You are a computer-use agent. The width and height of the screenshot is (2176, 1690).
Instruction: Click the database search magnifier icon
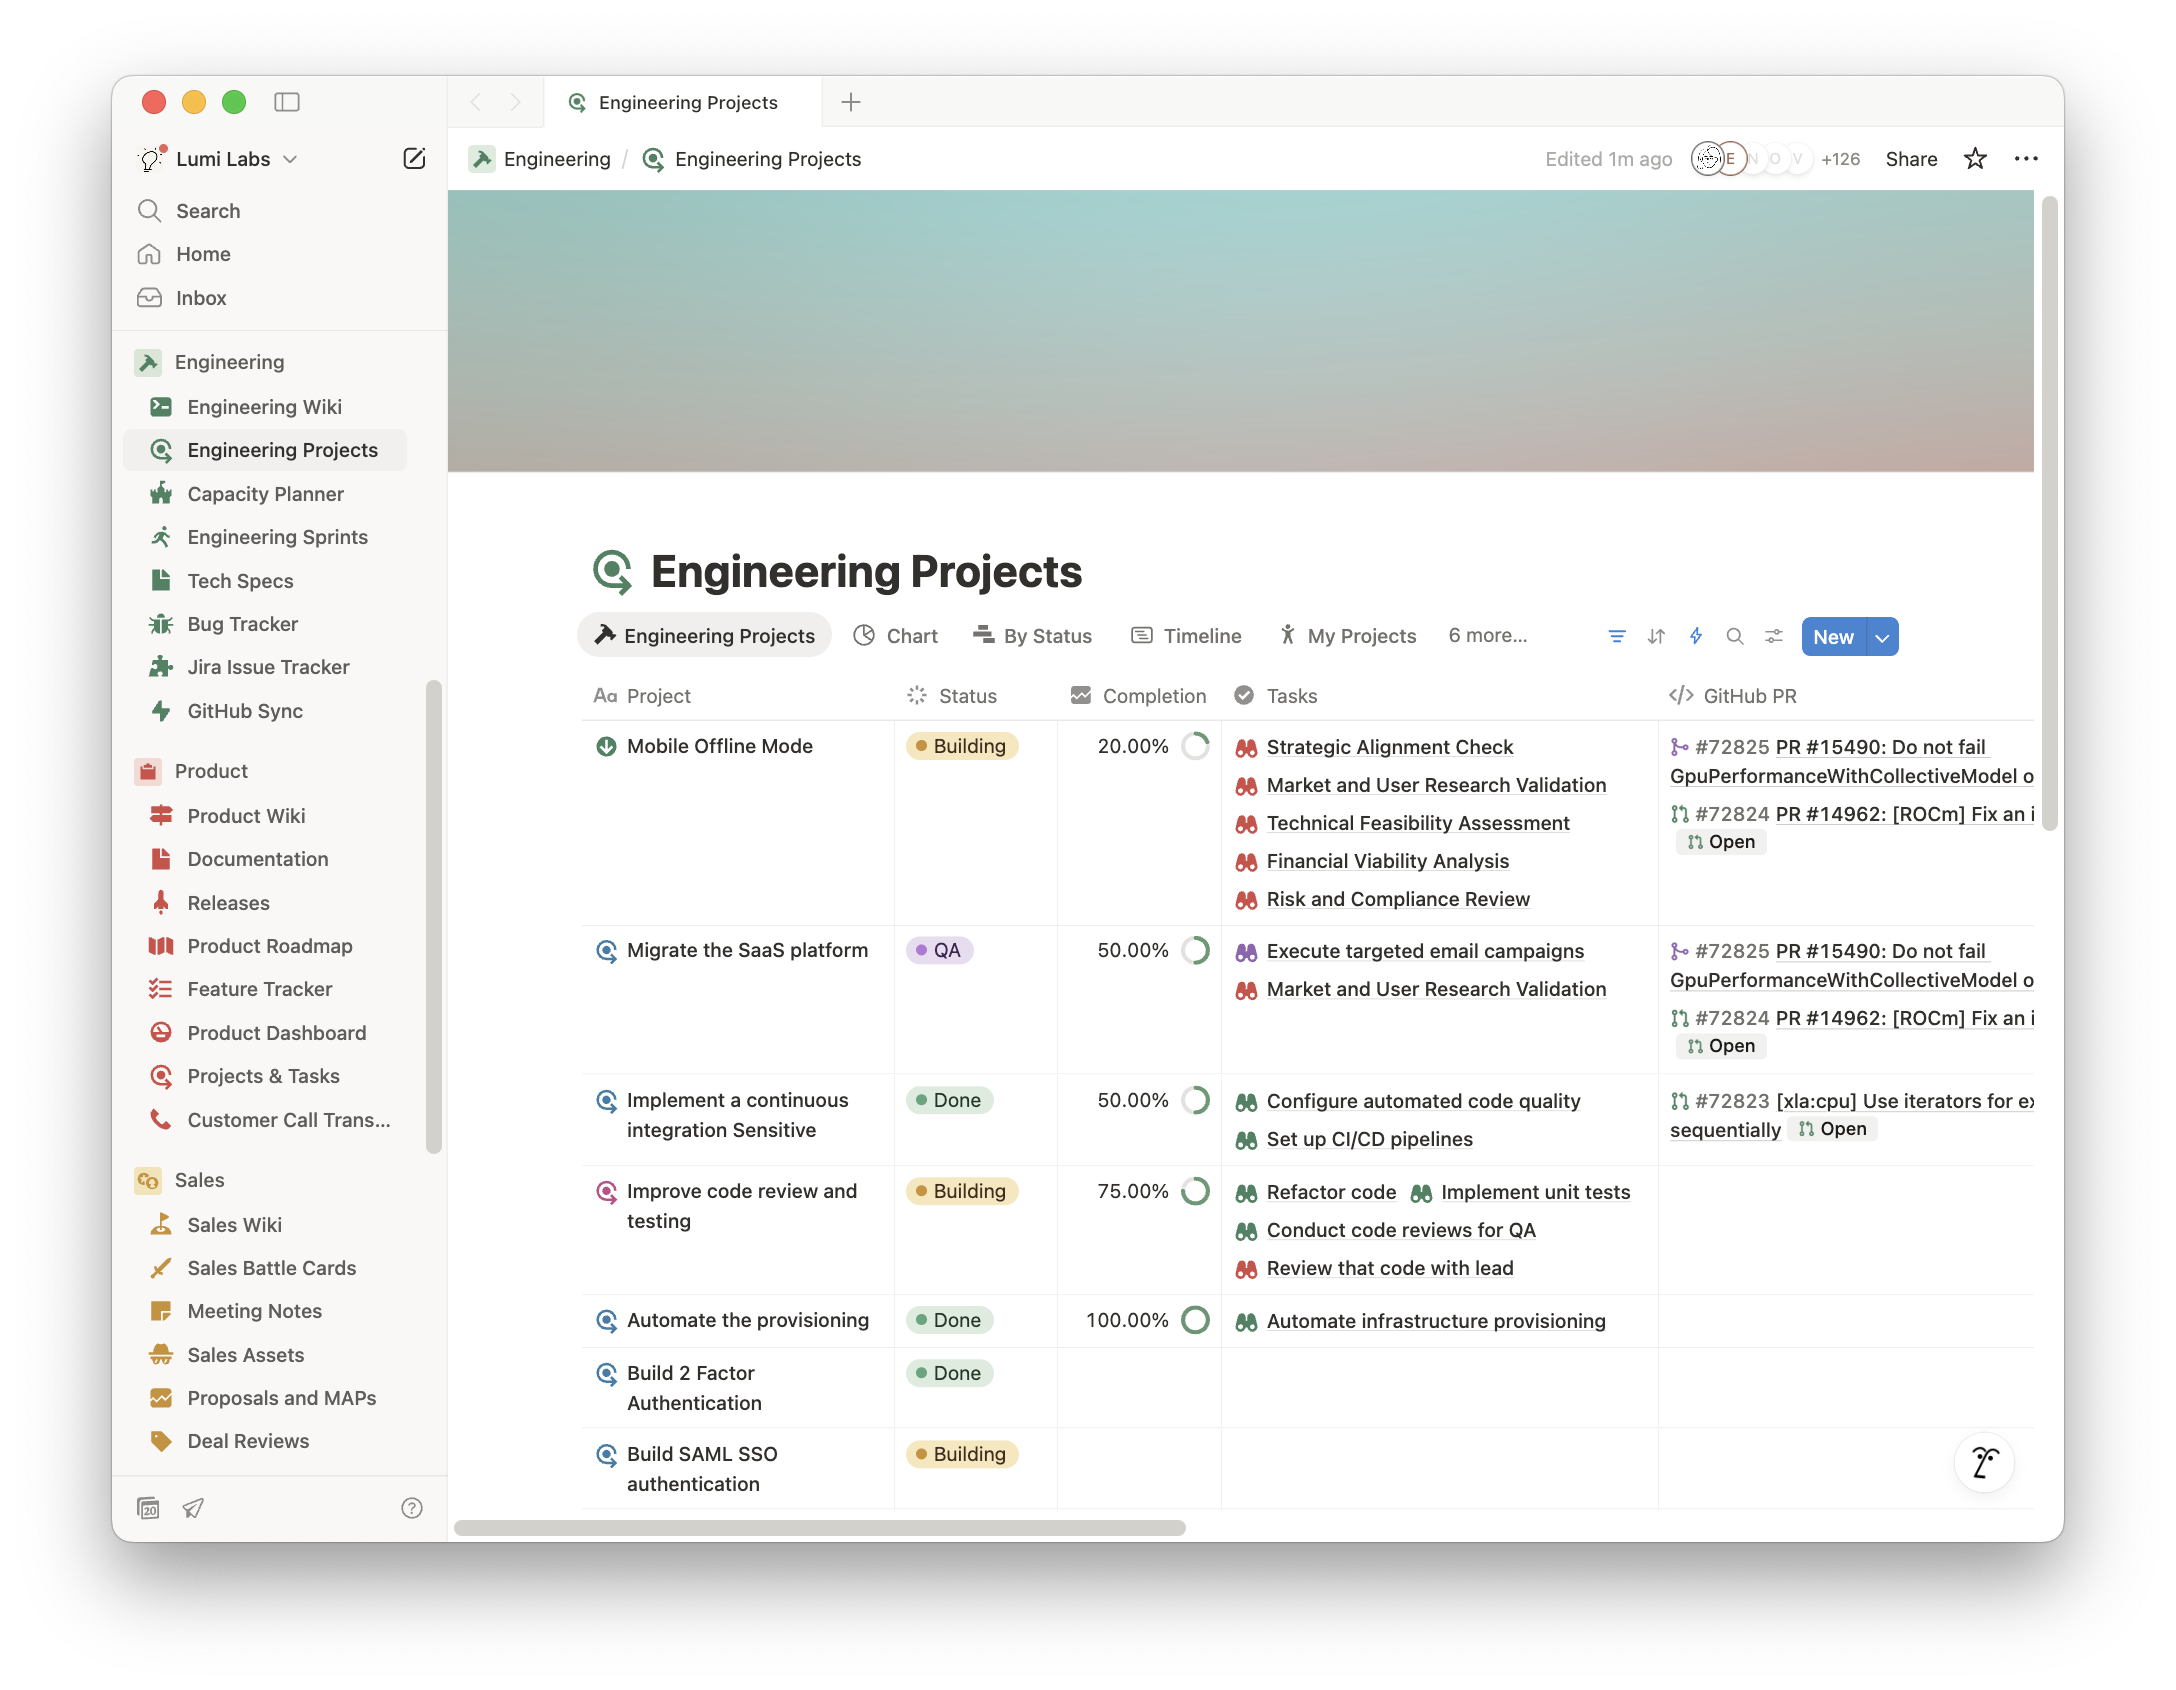click(x=1735, y=636)
